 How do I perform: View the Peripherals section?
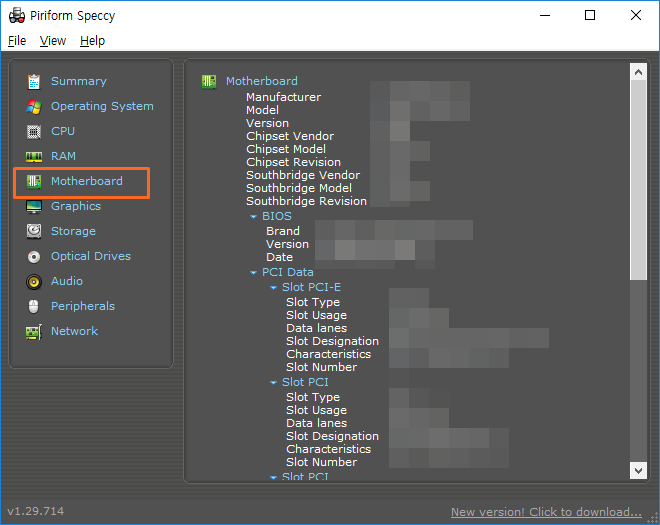pos(83,306)
